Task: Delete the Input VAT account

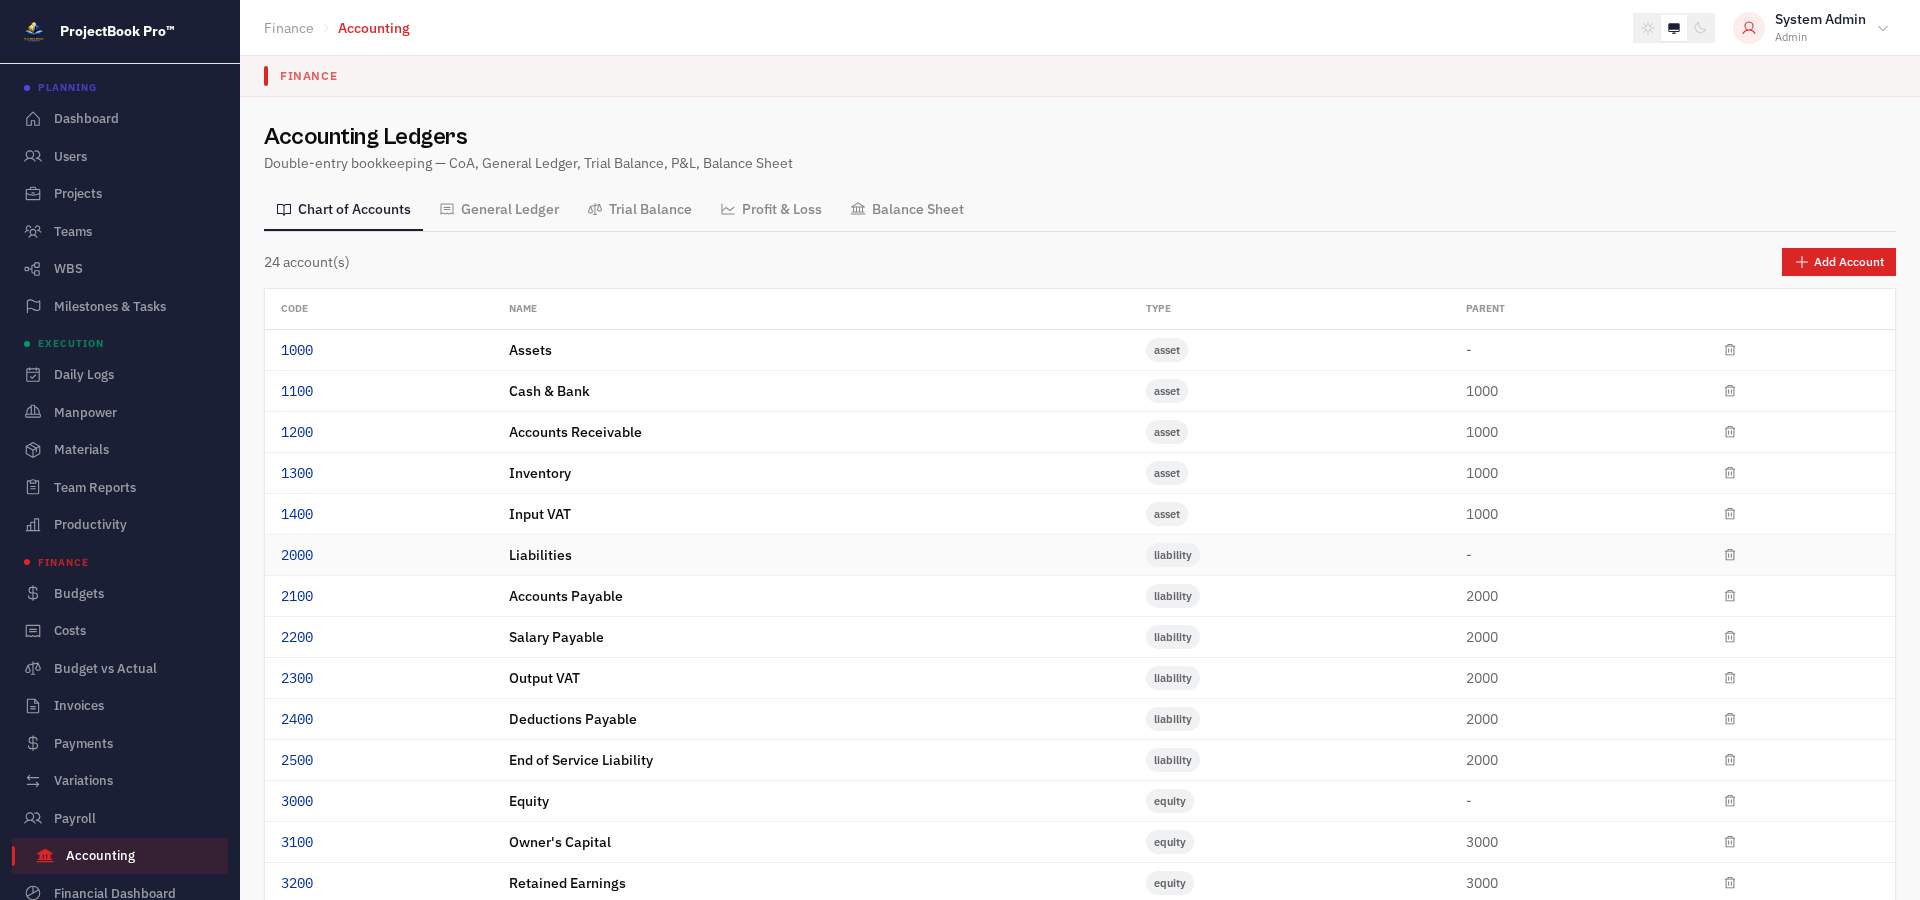Action: [x=1730, y=514]
